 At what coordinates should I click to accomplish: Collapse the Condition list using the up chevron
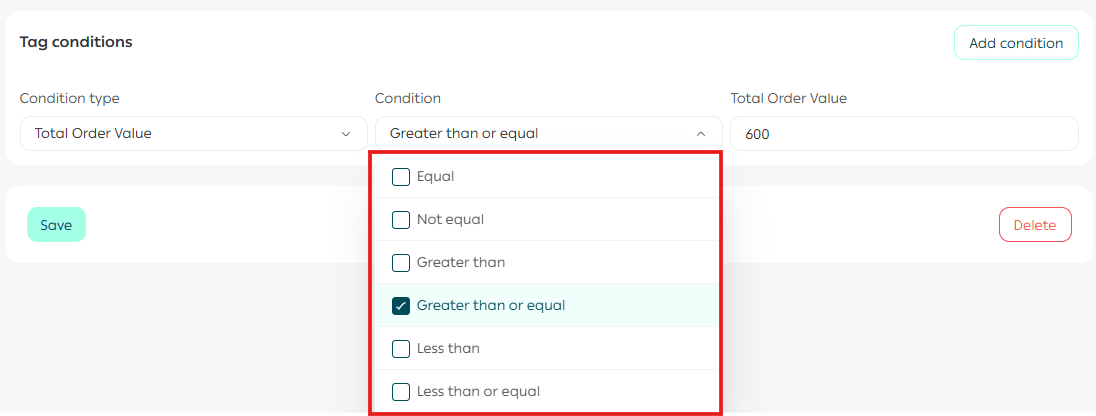pyautogui.click(x=701, y=133)
